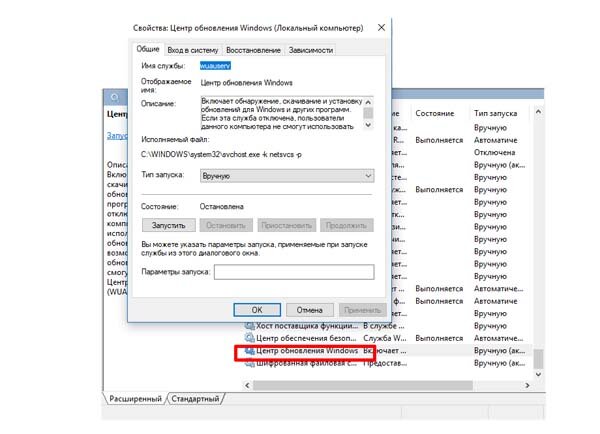600x434 pixels.
Task: Select Шифрованная файловая система service row
Action: (x=387, y=363)
